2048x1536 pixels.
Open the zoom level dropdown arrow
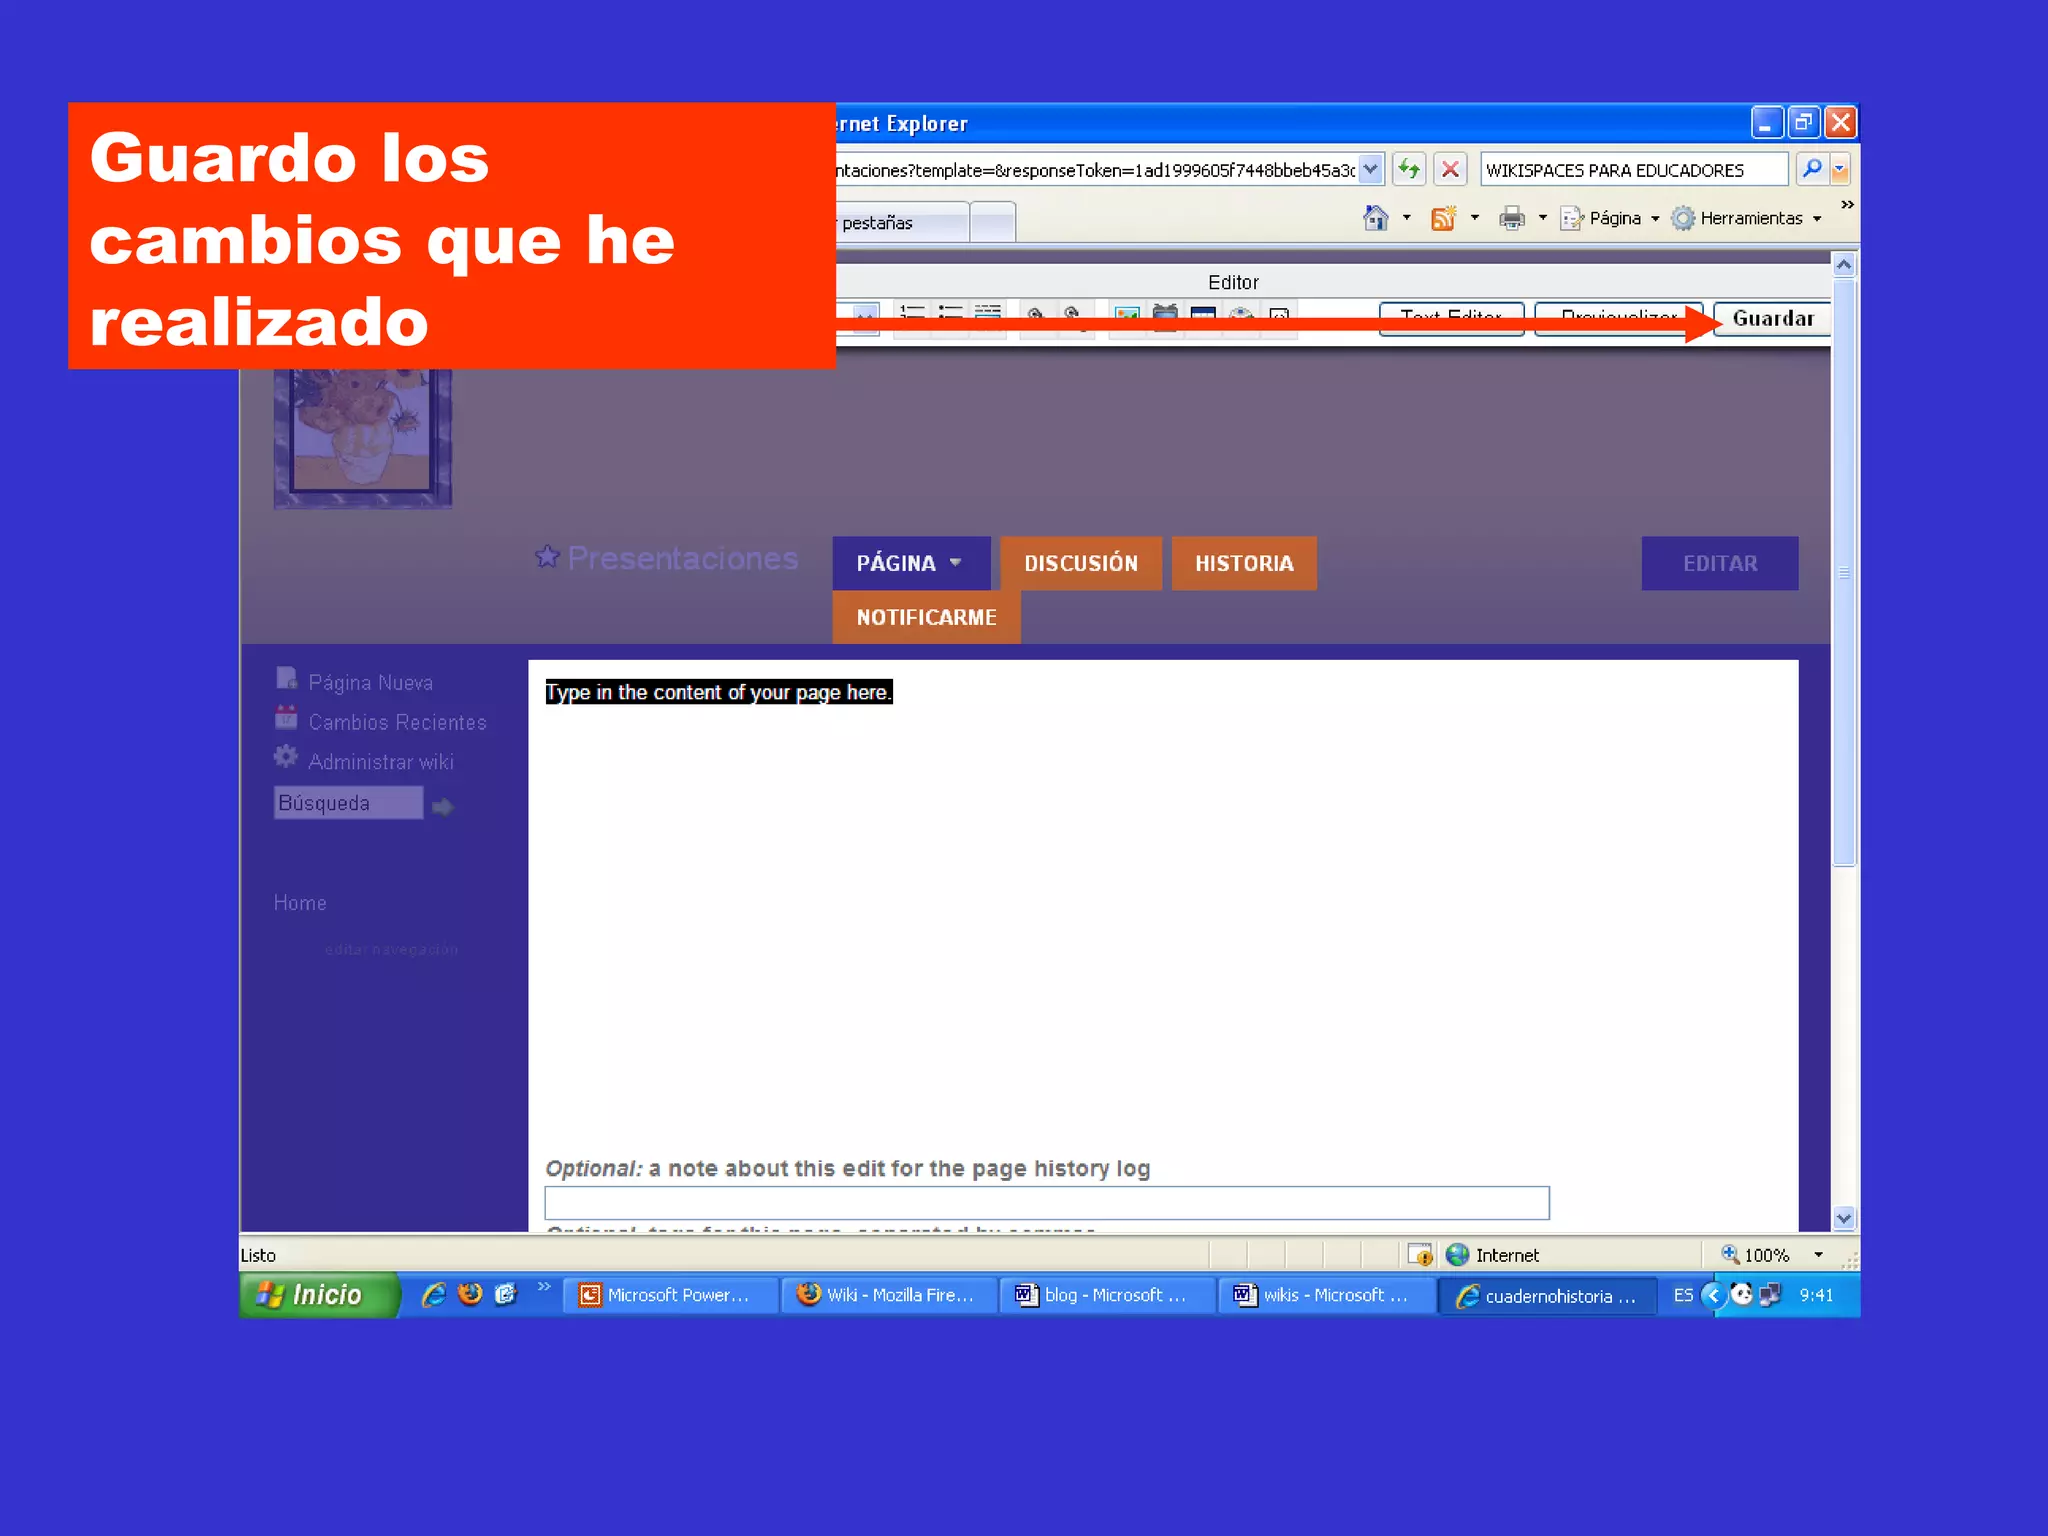point(1818,1254)
